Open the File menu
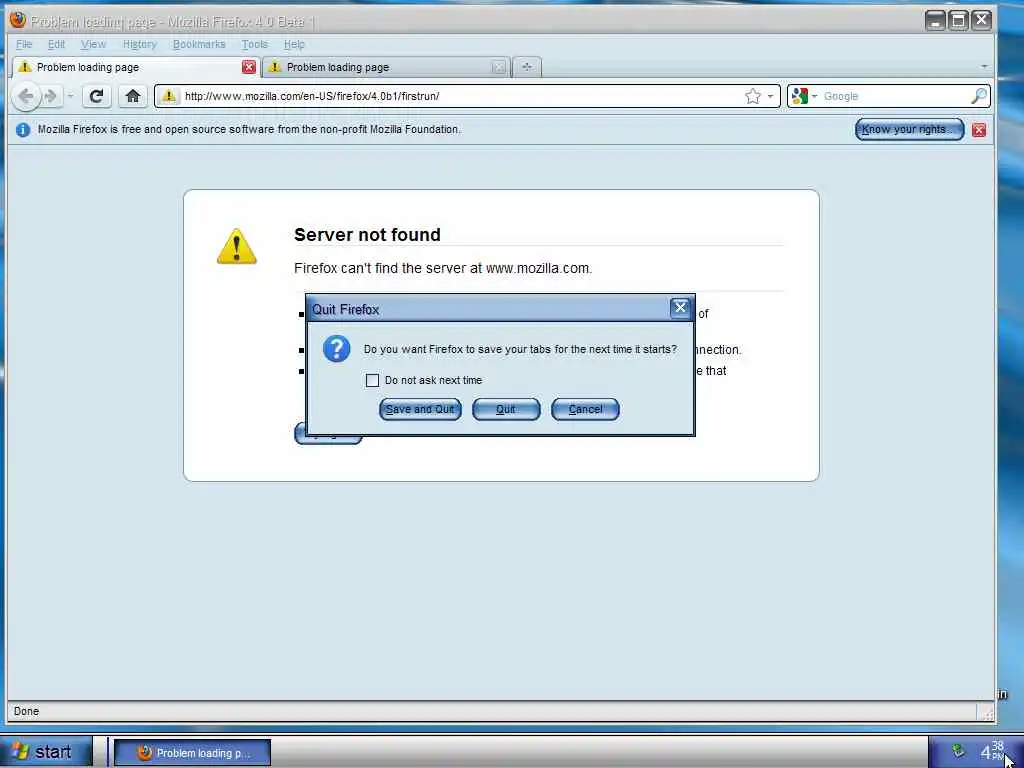 coord(24,44)
